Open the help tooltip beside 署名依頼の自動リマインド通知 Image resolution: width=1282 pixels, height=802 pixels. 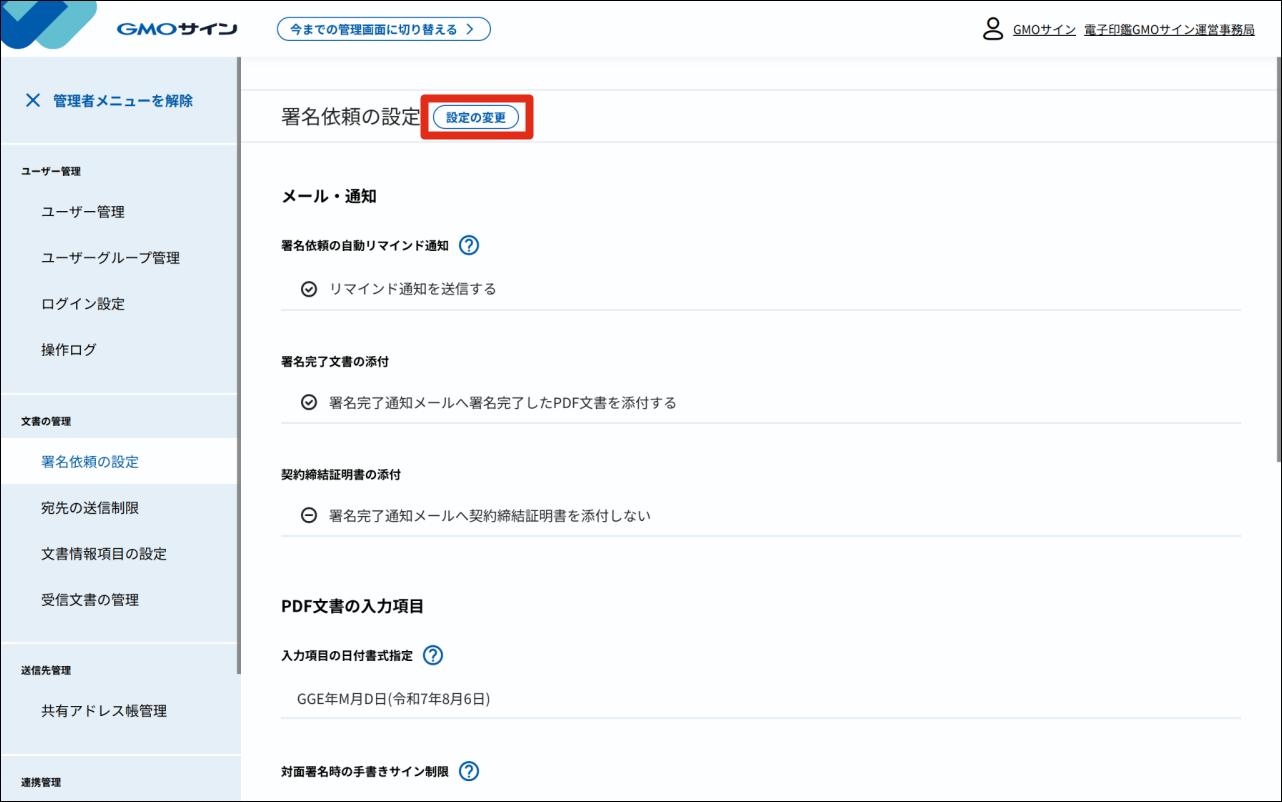469,244
